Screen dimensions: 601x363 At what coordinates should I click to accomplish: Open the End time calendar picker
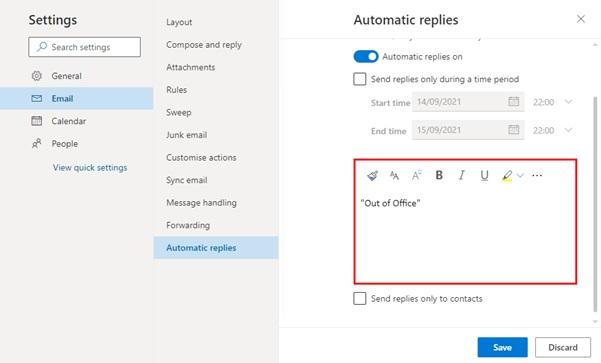514,130
